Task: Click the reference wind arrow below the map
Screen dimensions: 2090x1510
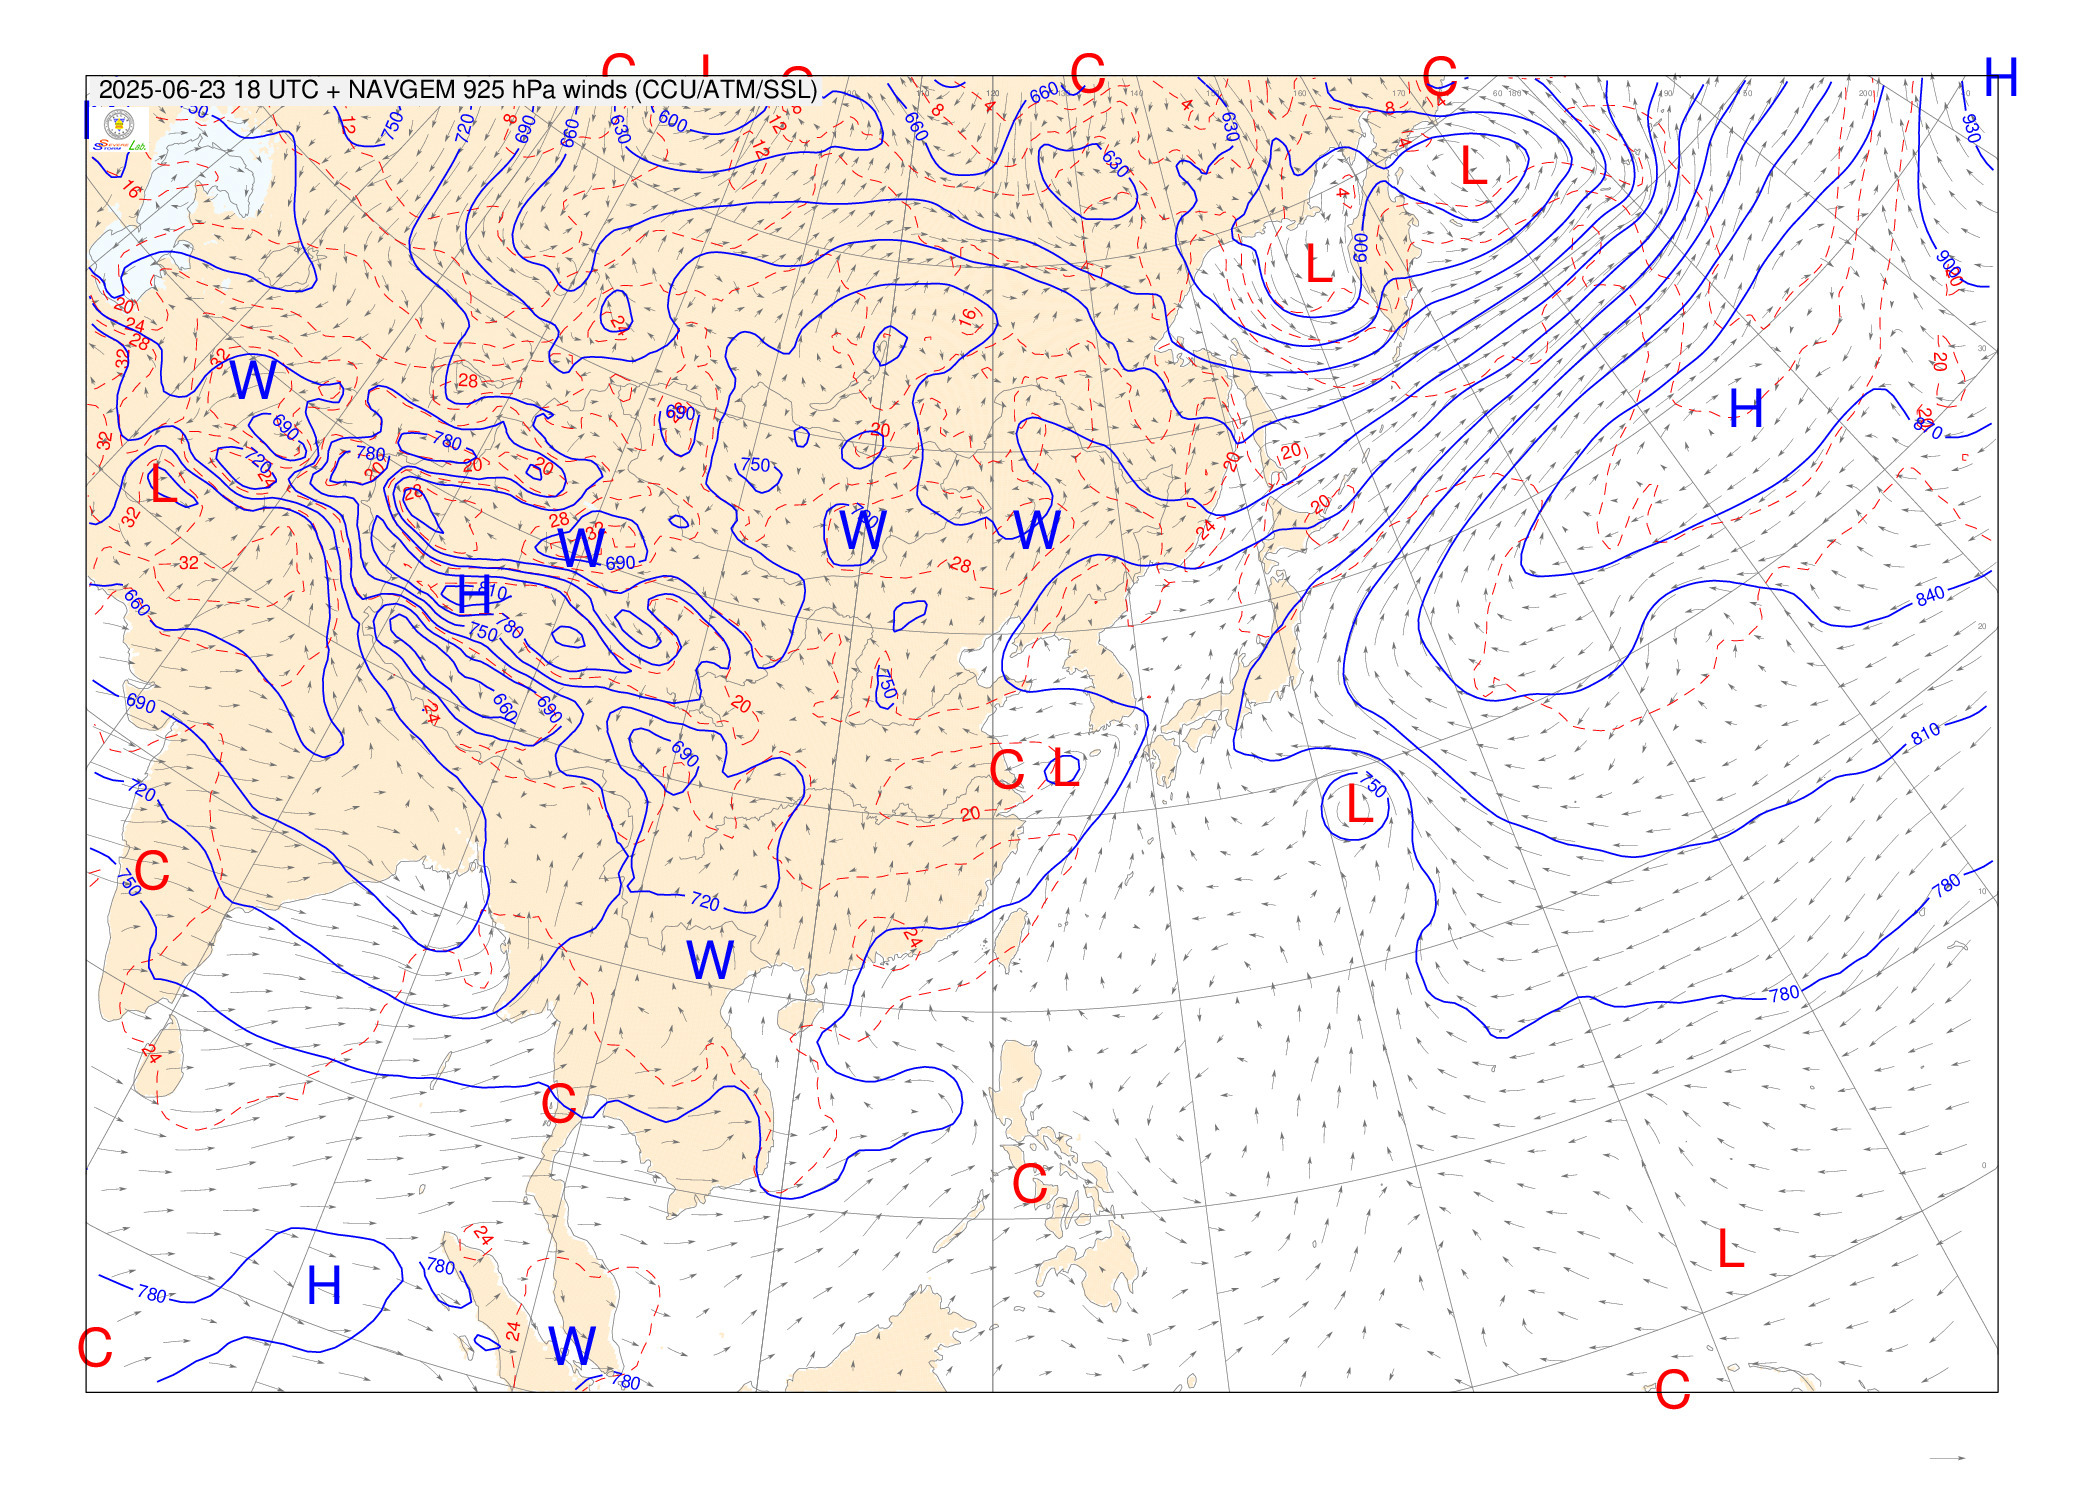Action: coord(1947,1458)
